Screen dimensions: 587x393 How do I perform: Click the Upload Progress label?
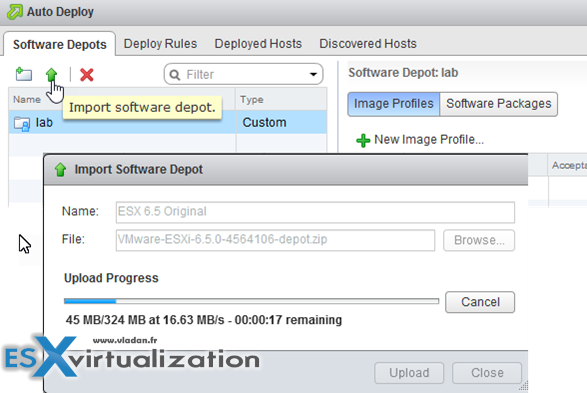[x=111, y=278]
